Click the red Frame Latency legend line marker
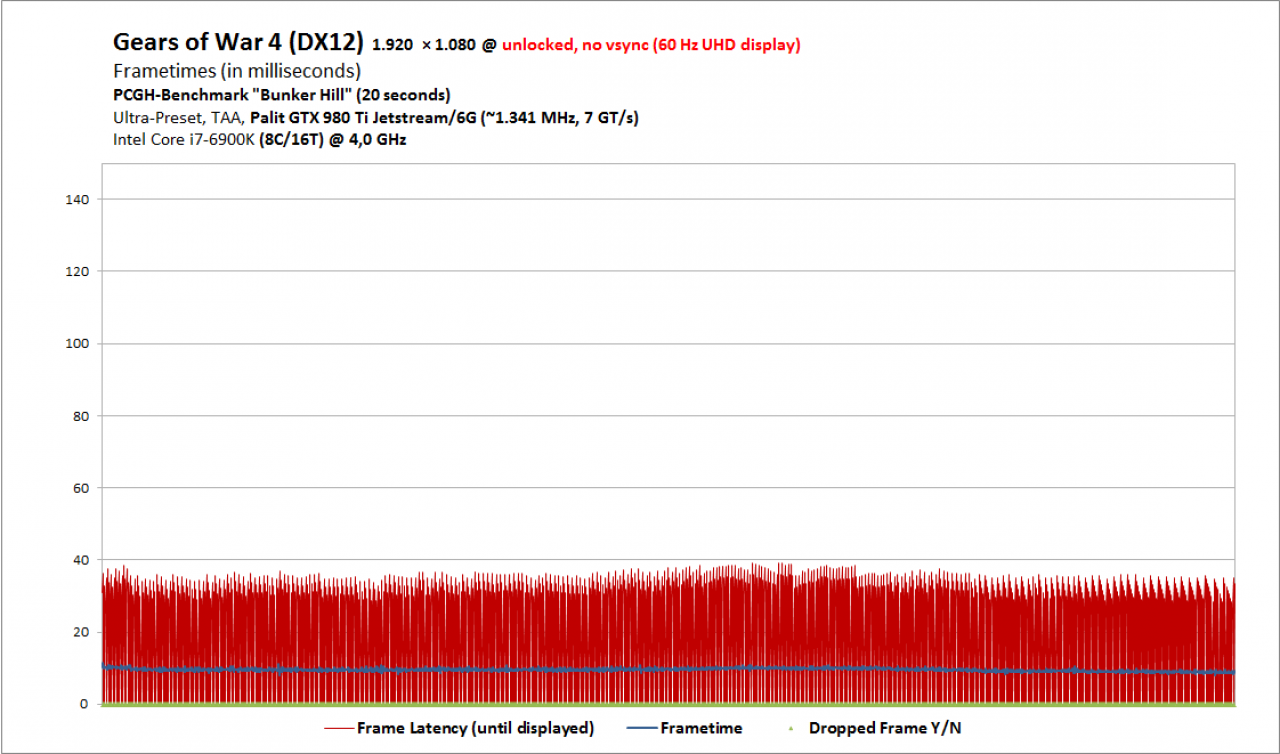The height and width of the screenshot is (754, 1280). click(x=338, y=729)
